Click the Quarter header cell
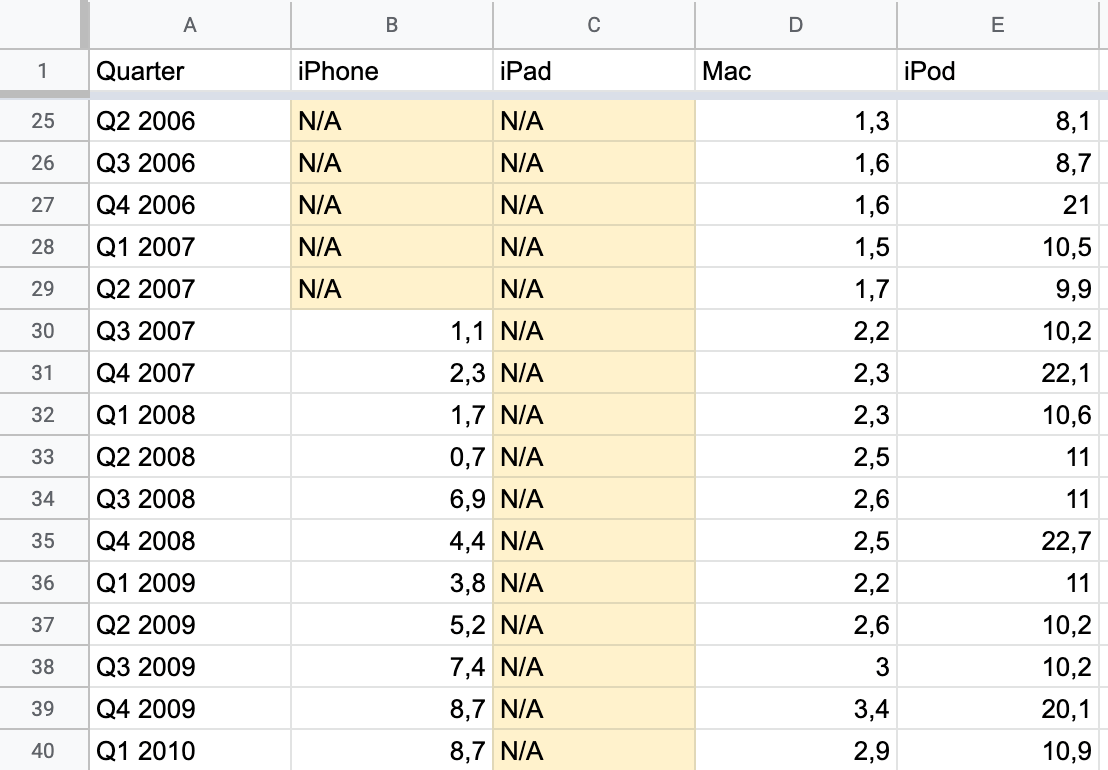The height and width of the screenshot is (770, 1108). coord(190,71)
